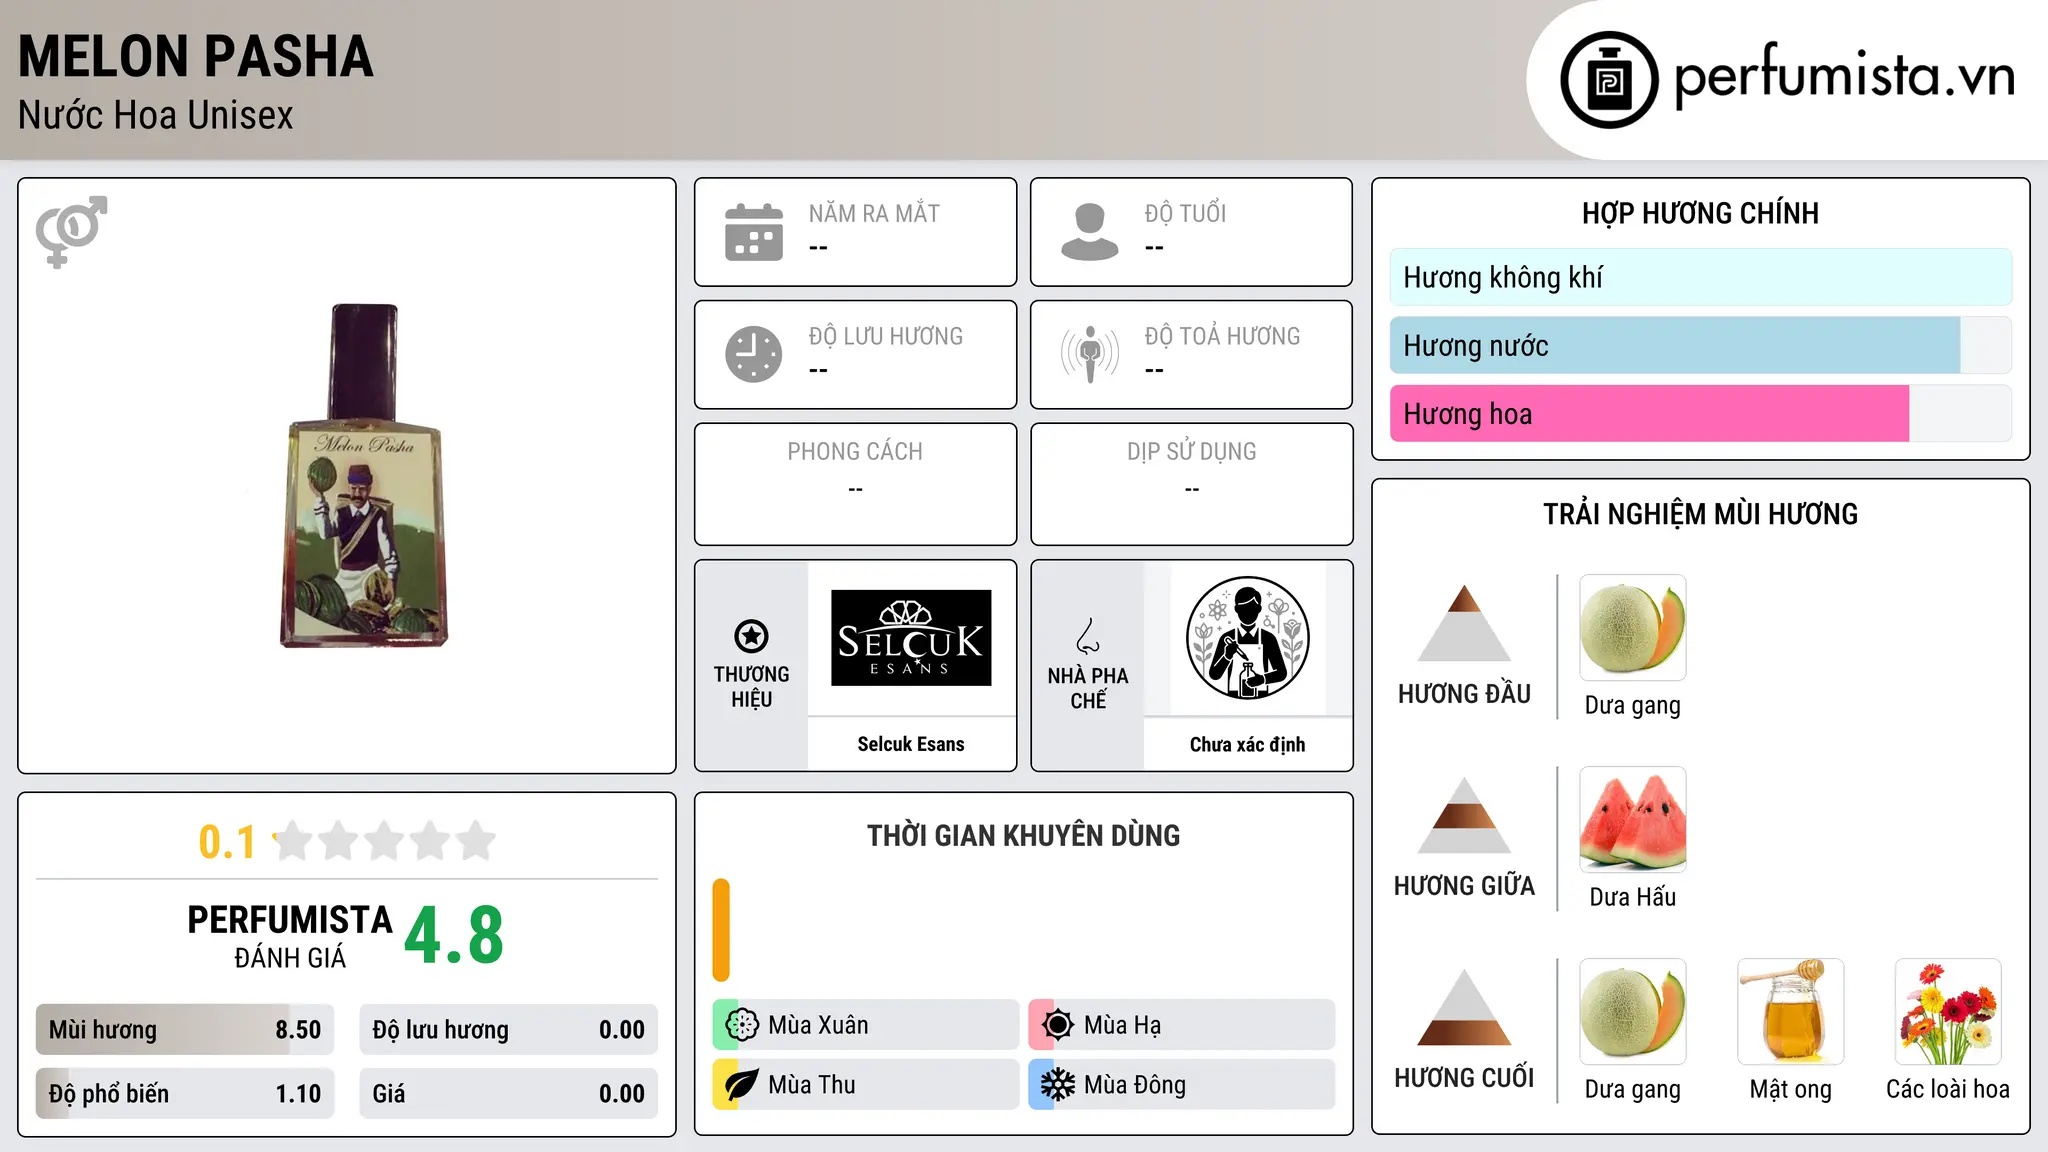Click the 0.1 user rating value
Image resolution: width=2048 pixels, height=1152 pixels.
[227, 842]
